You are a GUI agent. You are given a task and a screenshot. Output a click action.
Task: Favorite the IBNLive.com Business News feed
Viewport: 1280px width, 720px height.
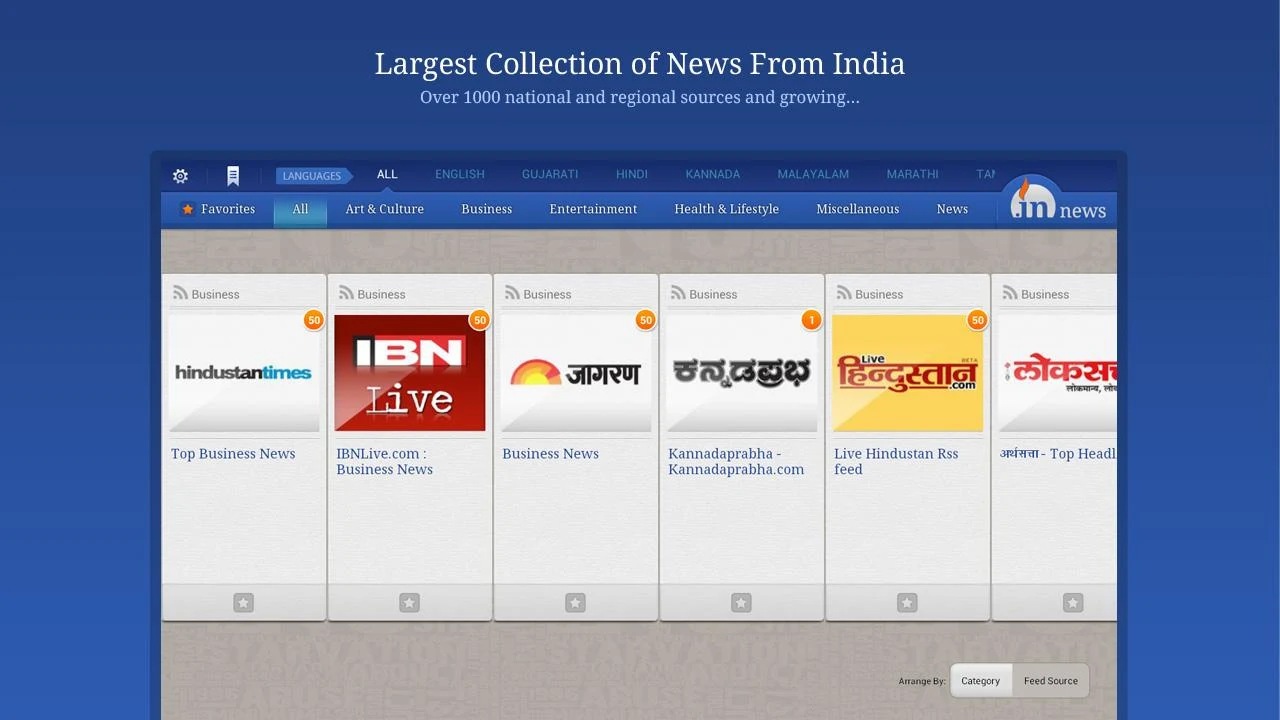coord(409,603)
